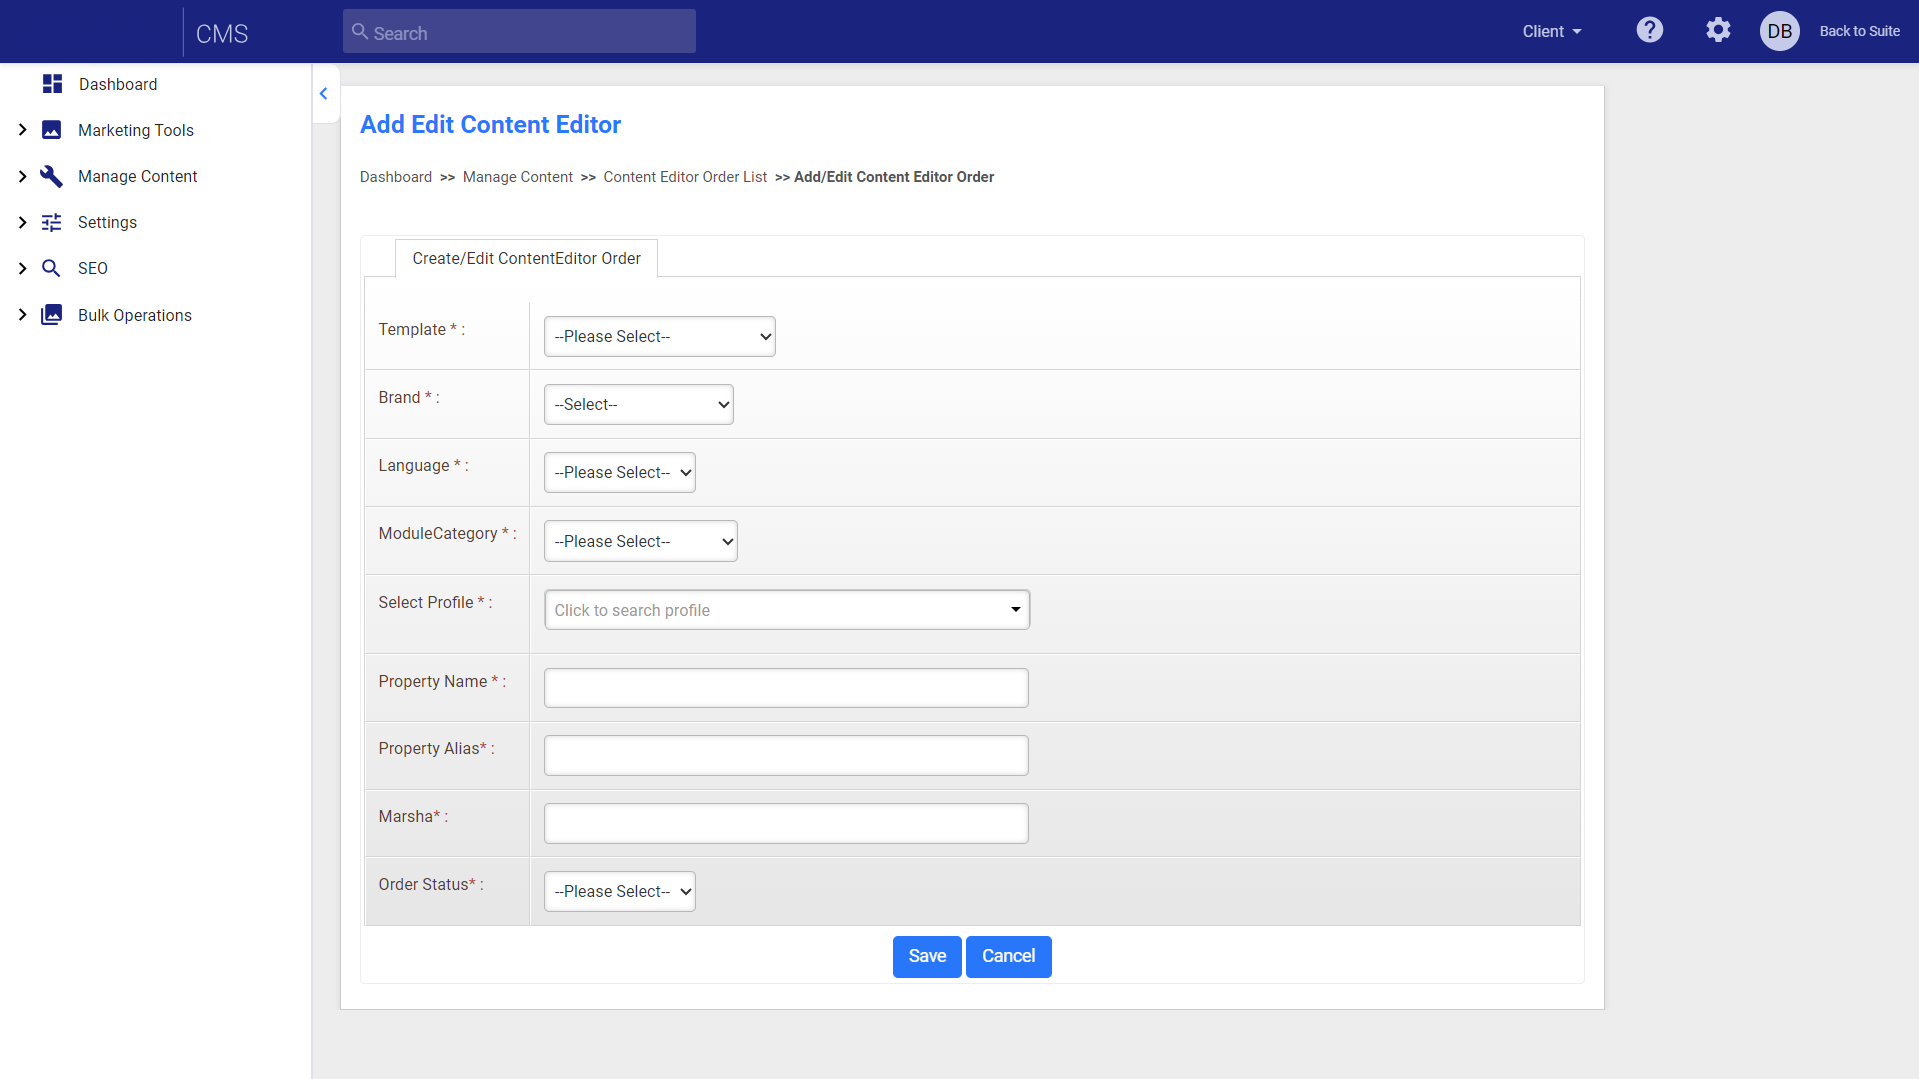Click the DB user avatar
The width and height of the screenshot is (1919, 1079).
tap(1780, 31)
